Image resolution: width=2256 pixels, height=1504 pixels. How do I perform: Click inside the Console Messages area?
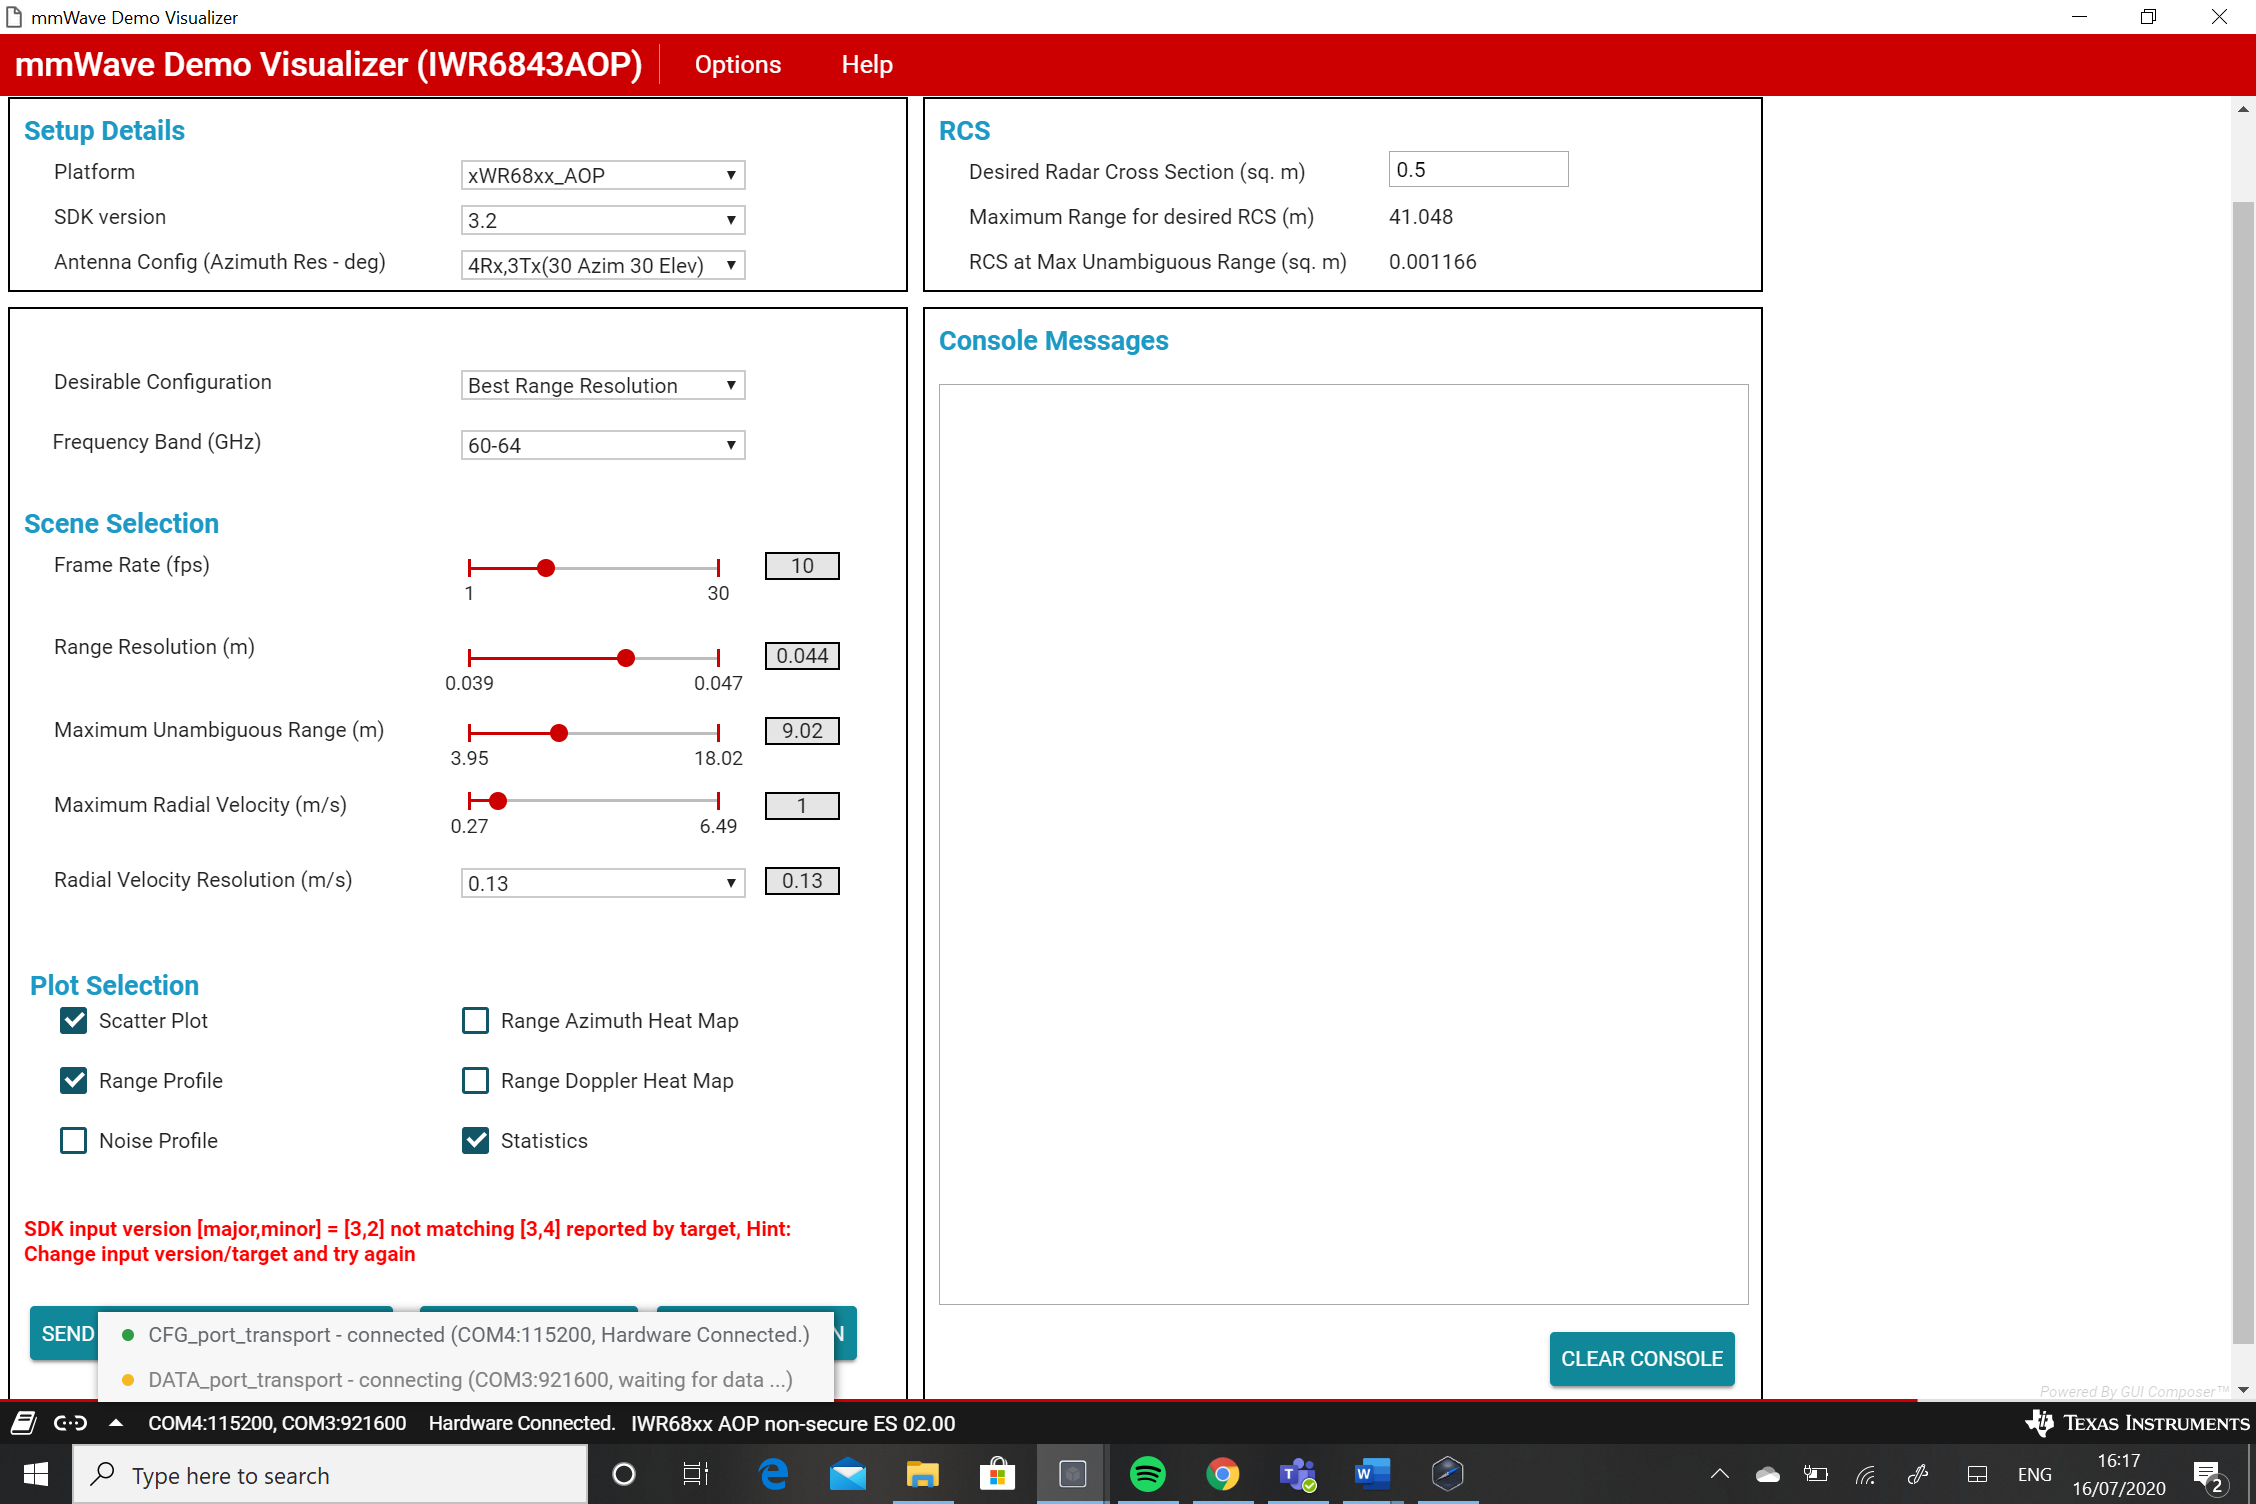click(1344, 844)
